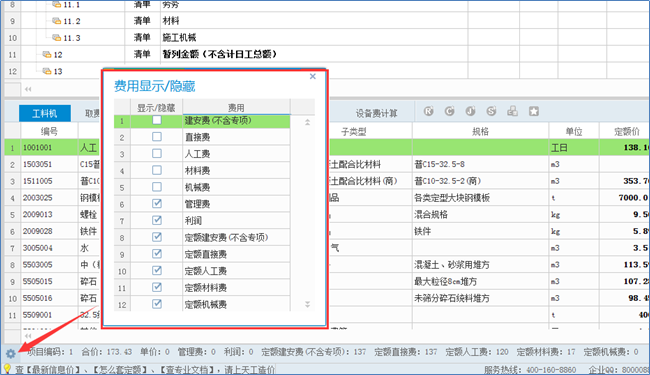Uncheck 定额建安费(不含专项) checkbox
The height and width of the screenshot is (375, 650).
[x=157, y=237]
